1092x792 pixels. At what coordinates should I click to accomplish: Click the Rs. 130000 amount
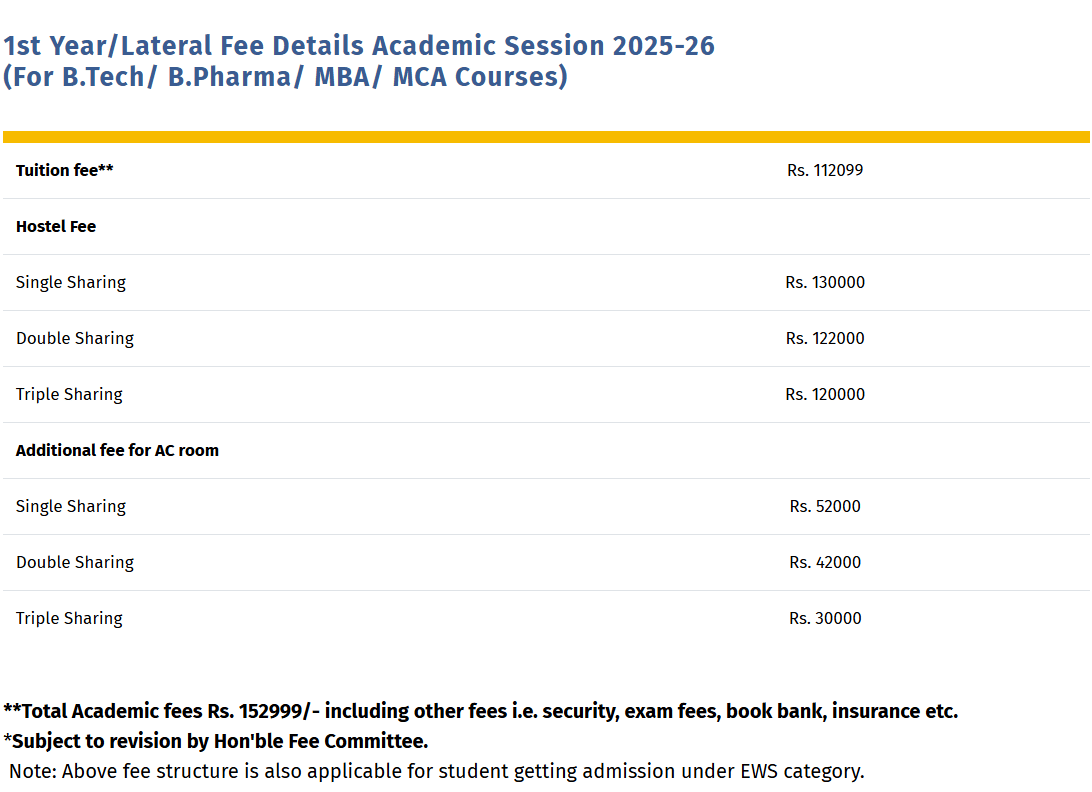click(x=825, y=282)
